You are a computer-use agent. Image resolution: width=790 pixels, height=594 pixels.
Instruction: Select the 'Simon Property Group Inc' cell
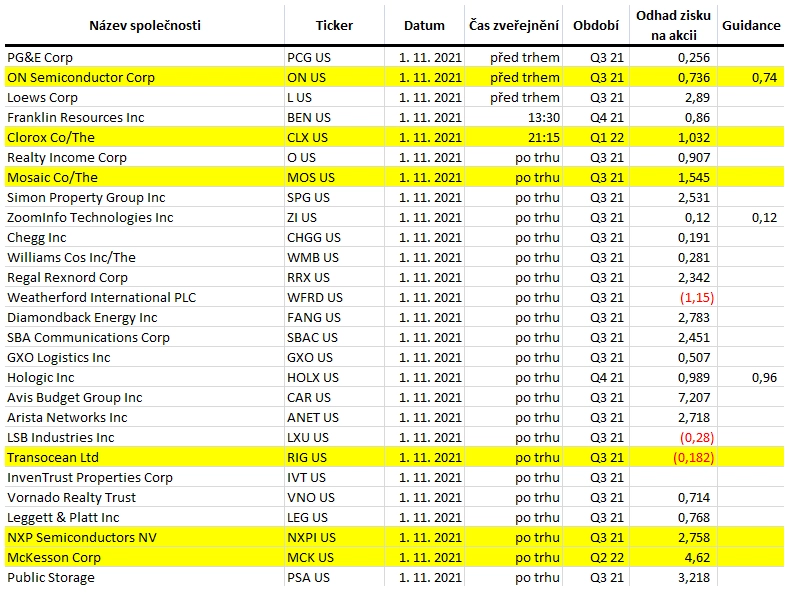(145, 197)
